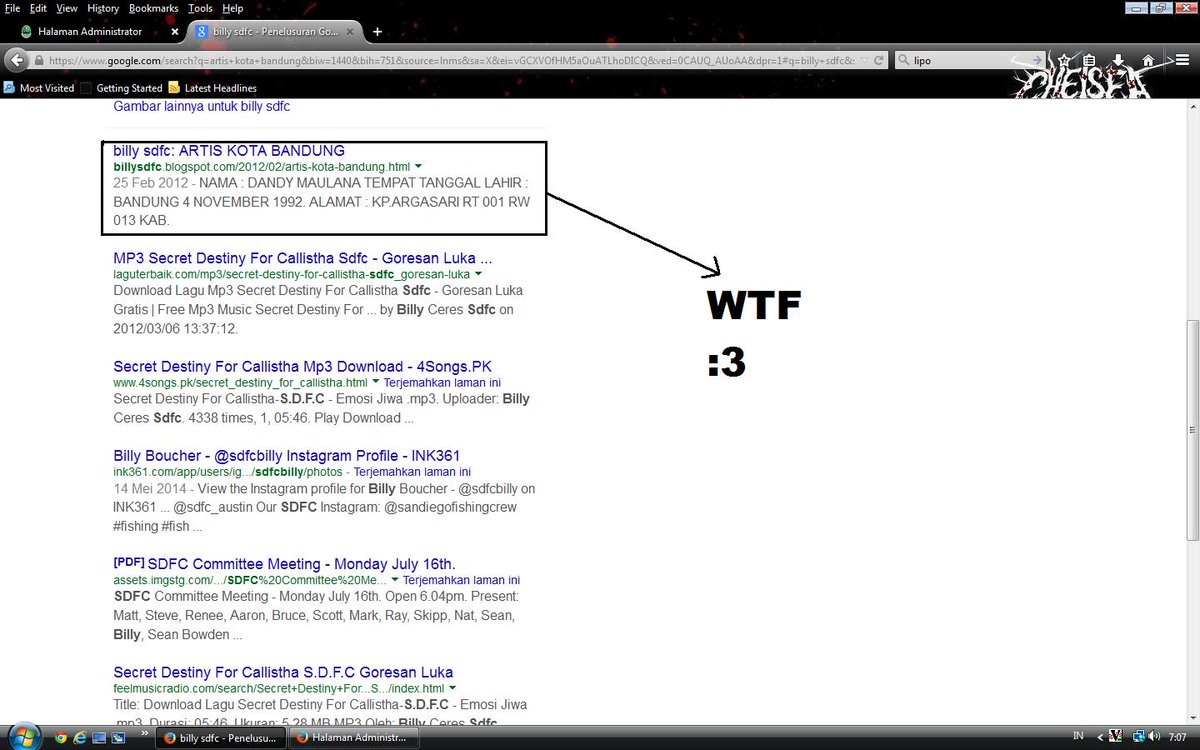Close the Halaman Administrator tab
1200x750 pixels.
[175, 32]
